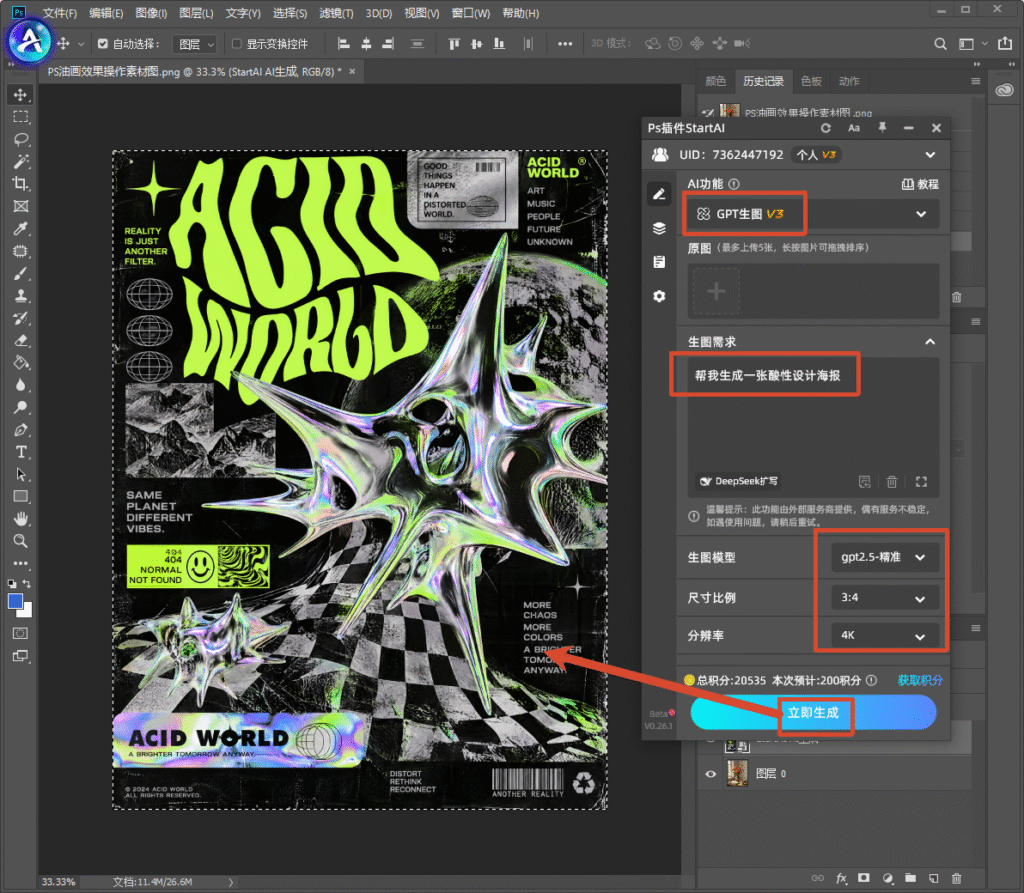Open the 4K resolution dropdown
1024x893 pixels.
point(884,635)
